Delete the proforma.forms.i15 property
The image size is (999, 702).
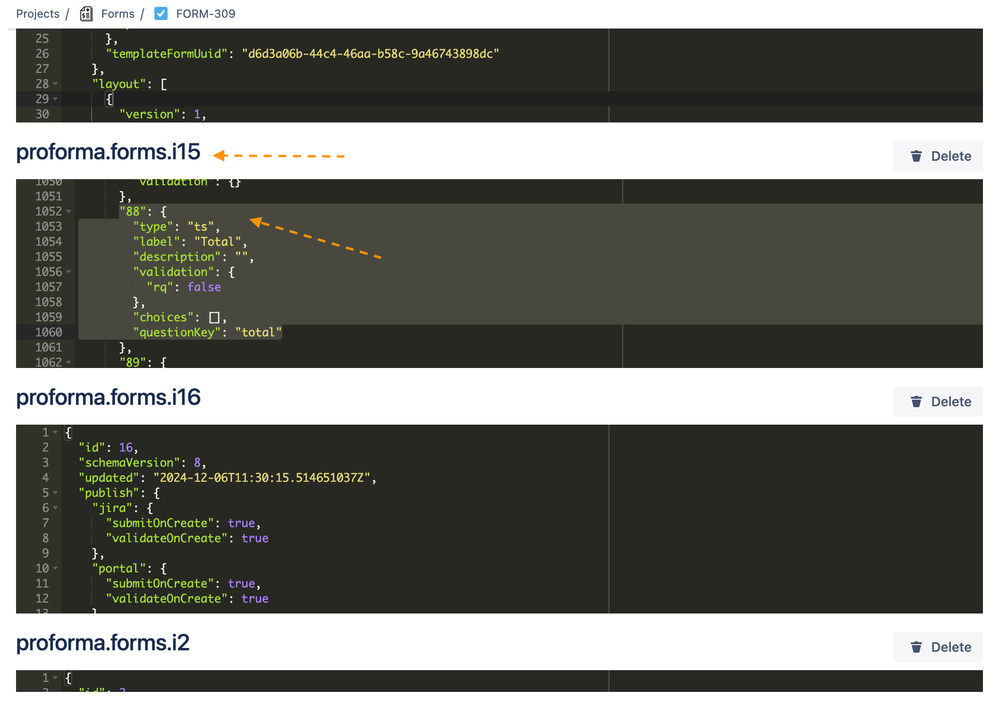[x=938, y=156]
